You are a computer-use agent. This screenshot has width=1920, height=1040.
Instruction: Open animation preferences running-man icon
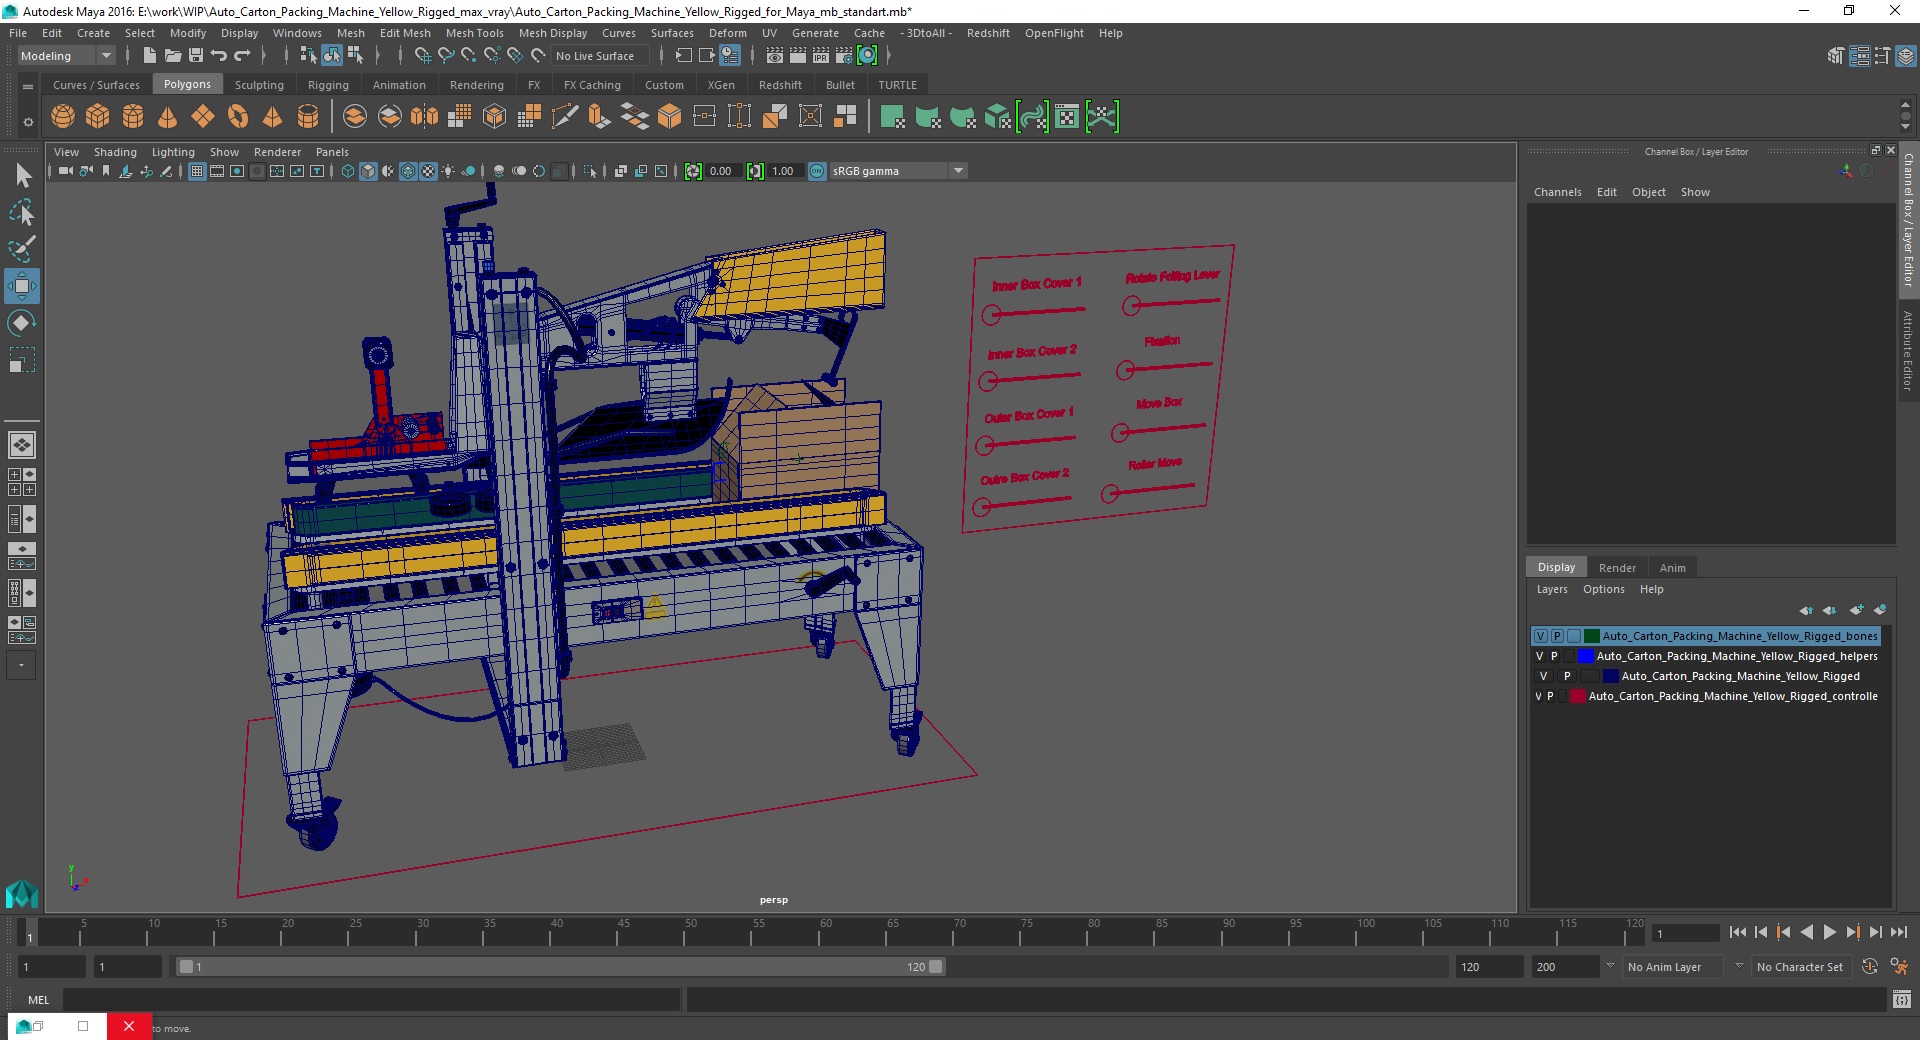[1899, 967]
